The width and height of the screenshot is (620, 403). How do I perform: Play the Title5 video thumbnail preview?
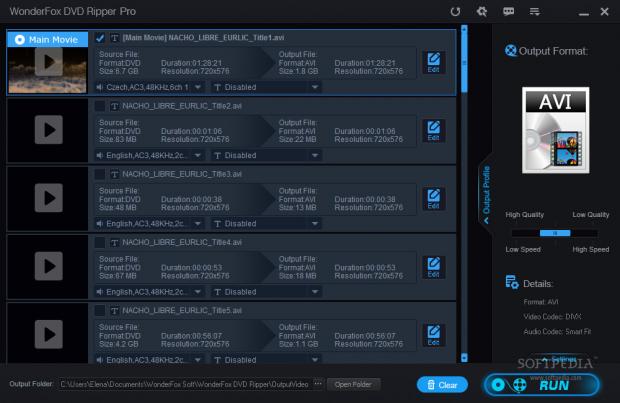click(x=48, y=335)
